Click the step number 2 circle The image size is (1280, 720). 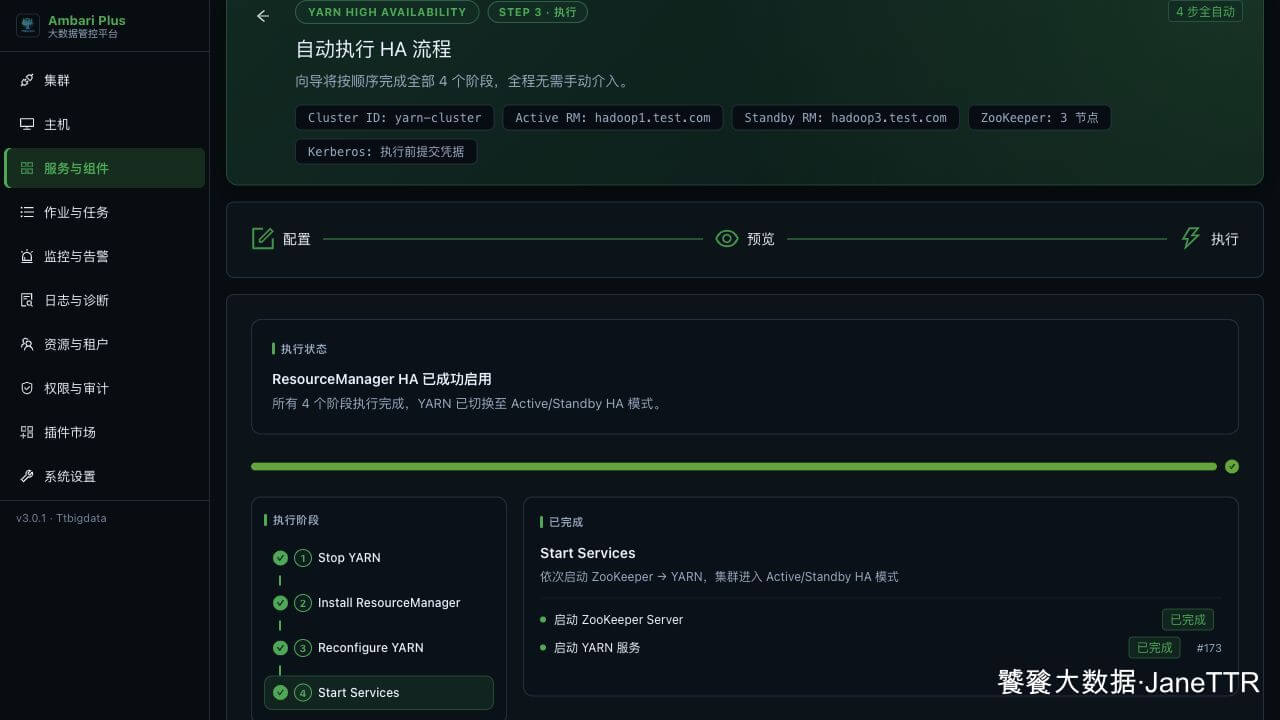(x=303, y=603)
